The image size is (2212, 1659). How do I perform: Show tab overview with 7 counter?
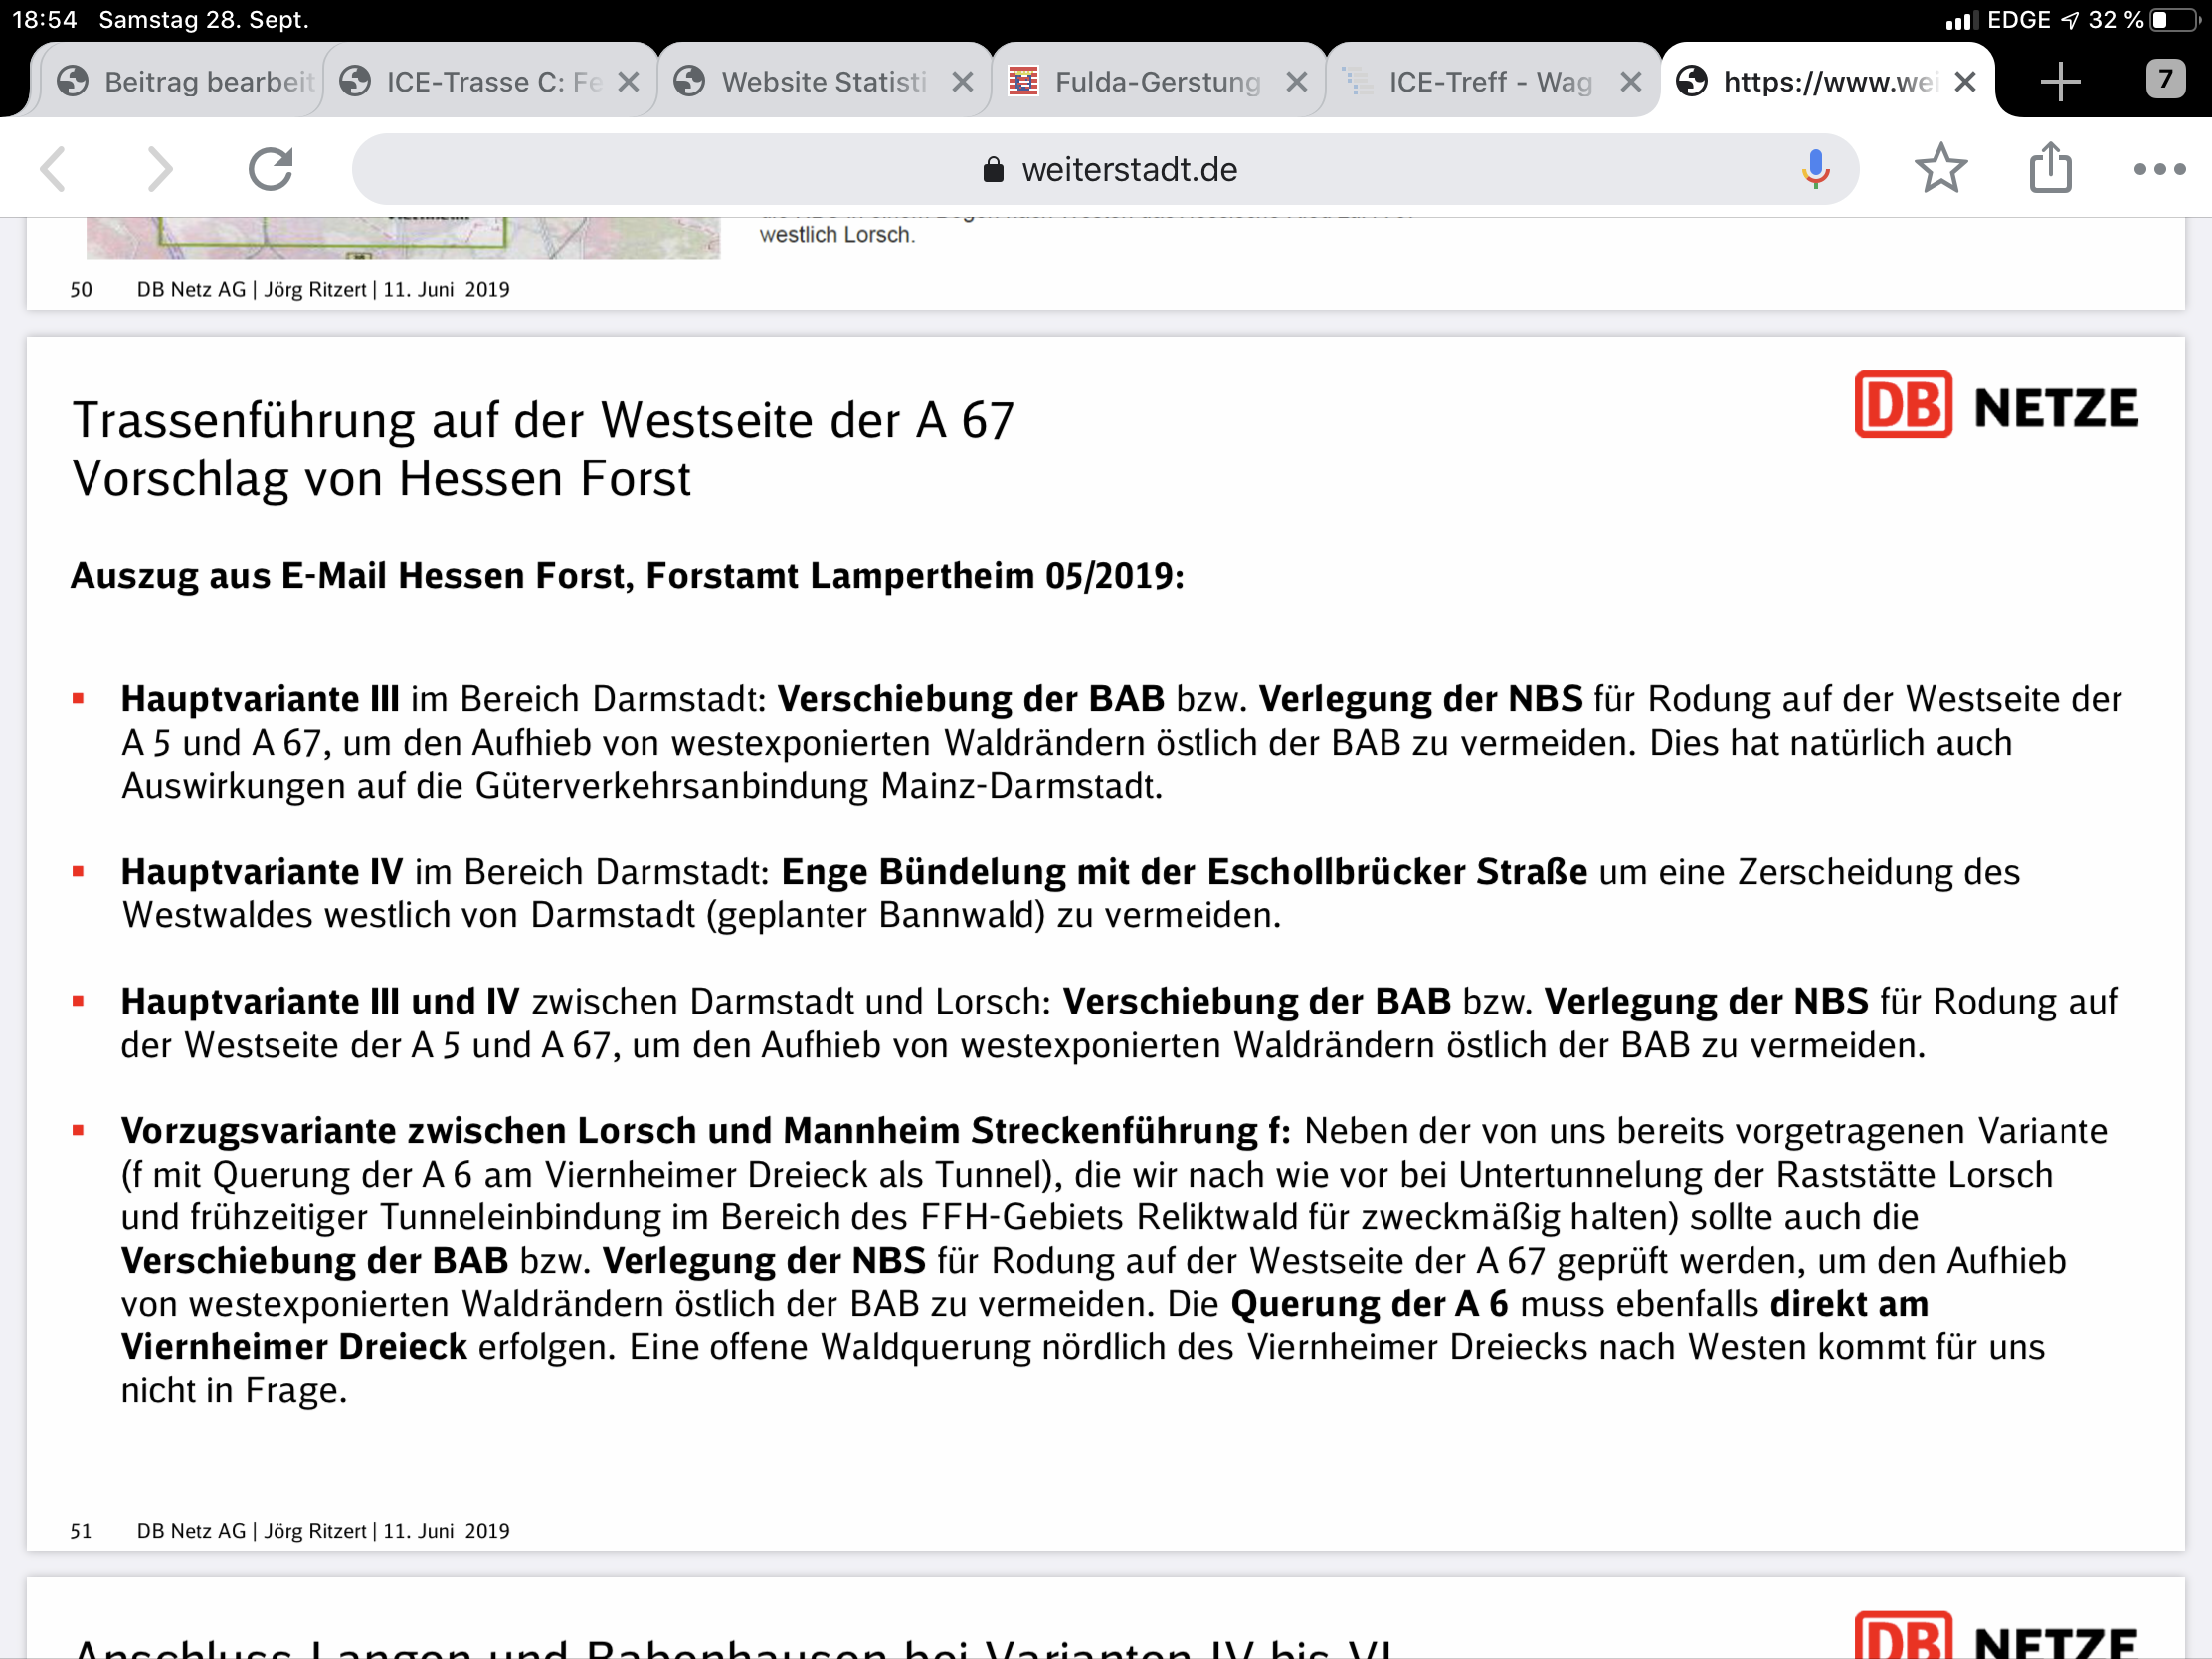pyautogui.click(x=2165, y=79)
